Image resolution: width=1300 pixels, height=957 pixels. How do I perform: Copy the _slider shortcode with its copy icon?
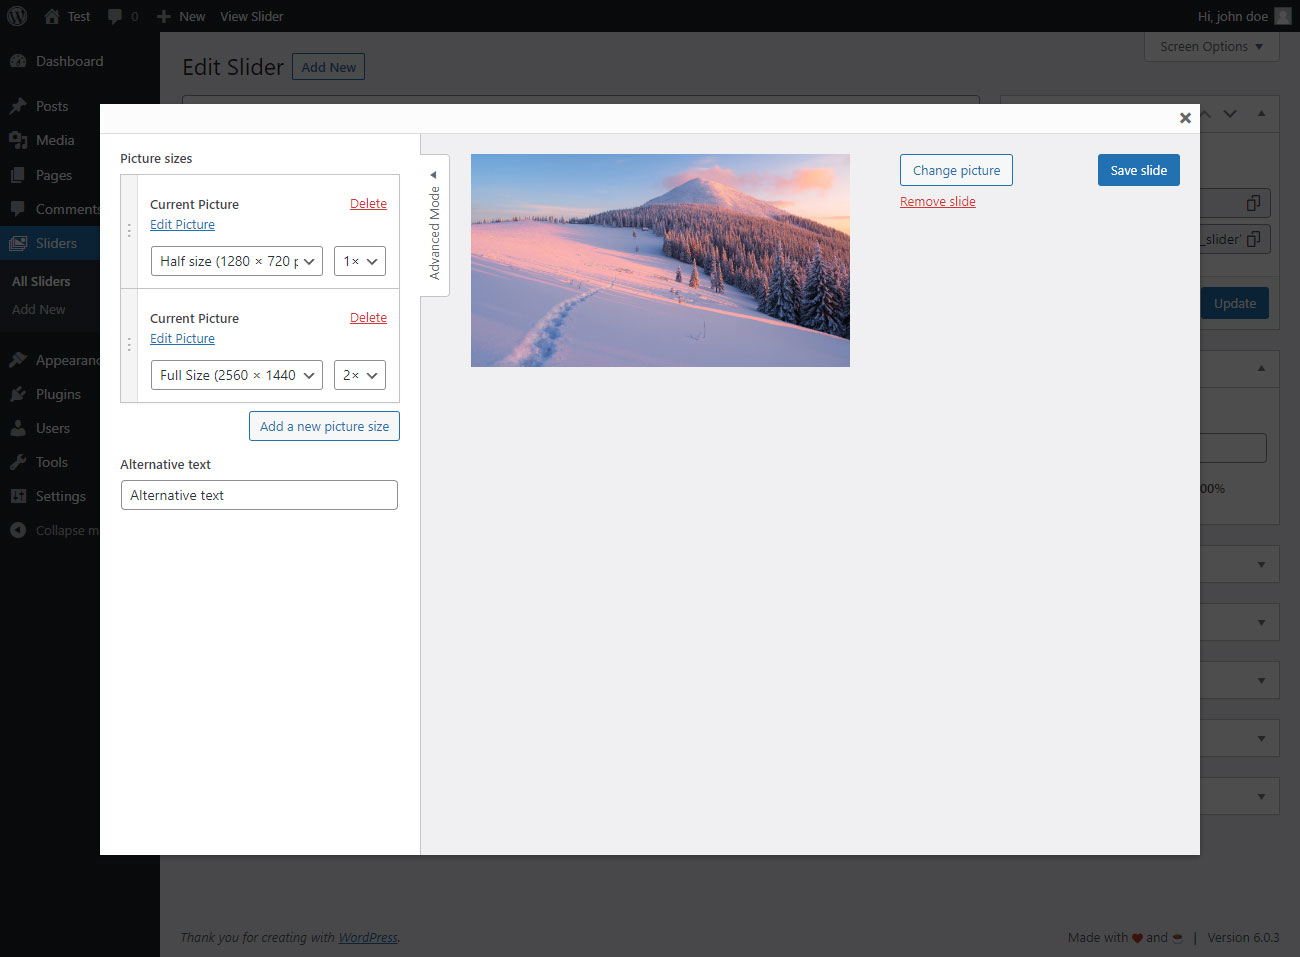(1253, 239)
